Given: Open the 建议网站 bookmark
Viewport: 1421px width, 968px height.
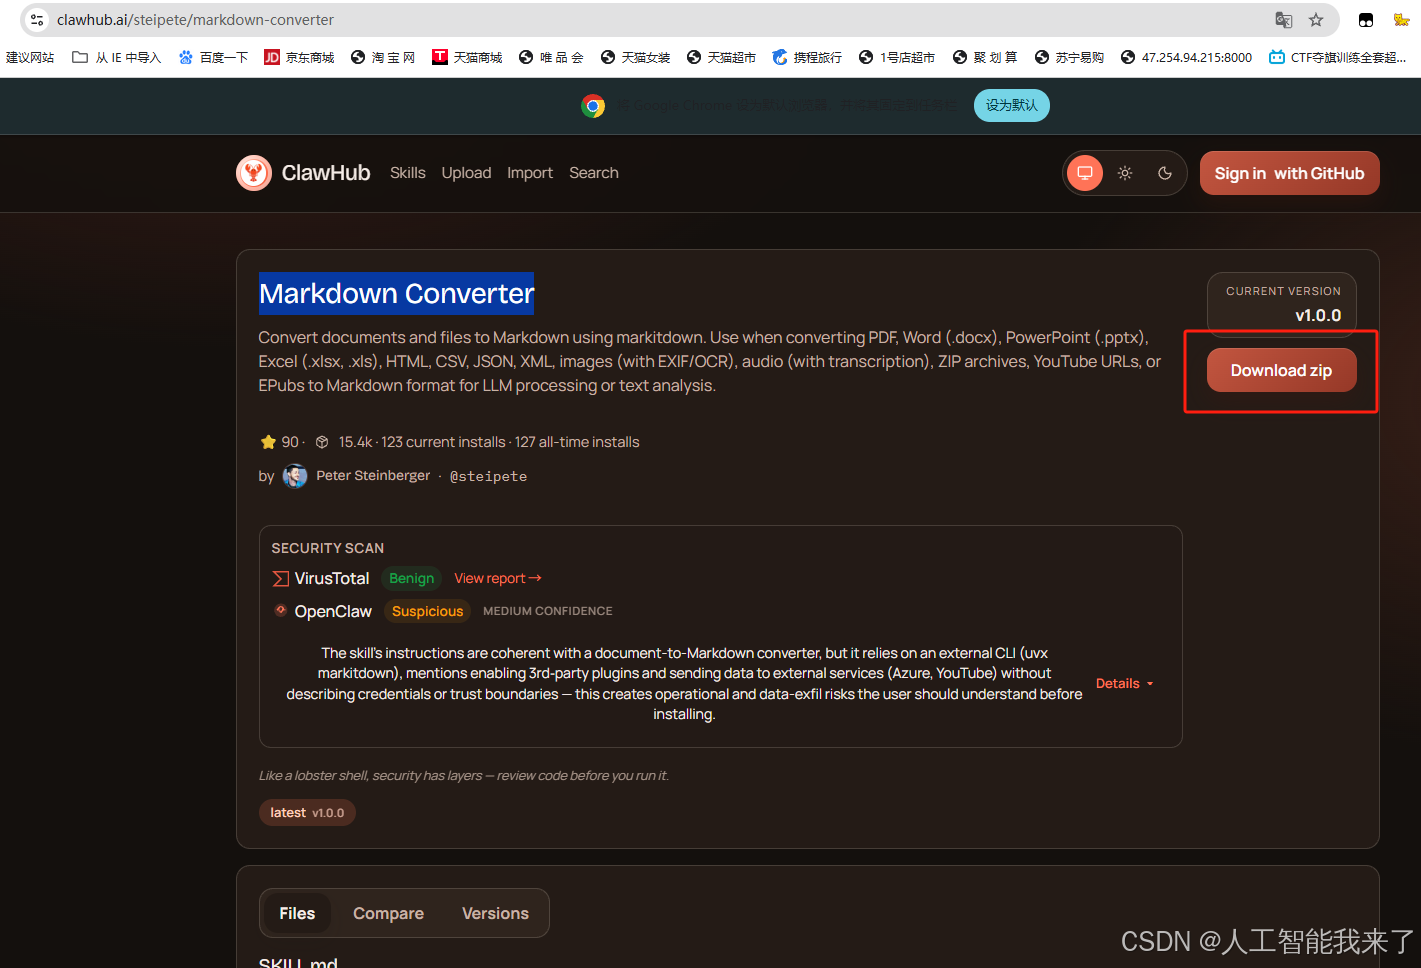Looking at the screenshot, I should coord(30,57).
